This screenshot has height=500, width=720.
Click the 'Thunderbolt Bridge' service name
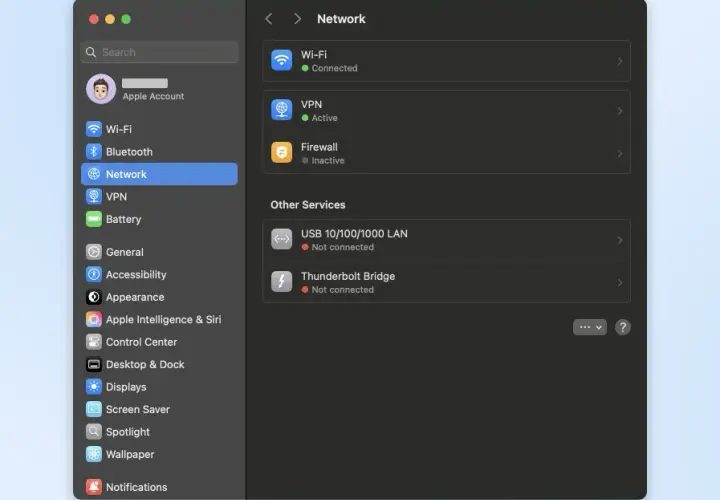pos(348,276)
